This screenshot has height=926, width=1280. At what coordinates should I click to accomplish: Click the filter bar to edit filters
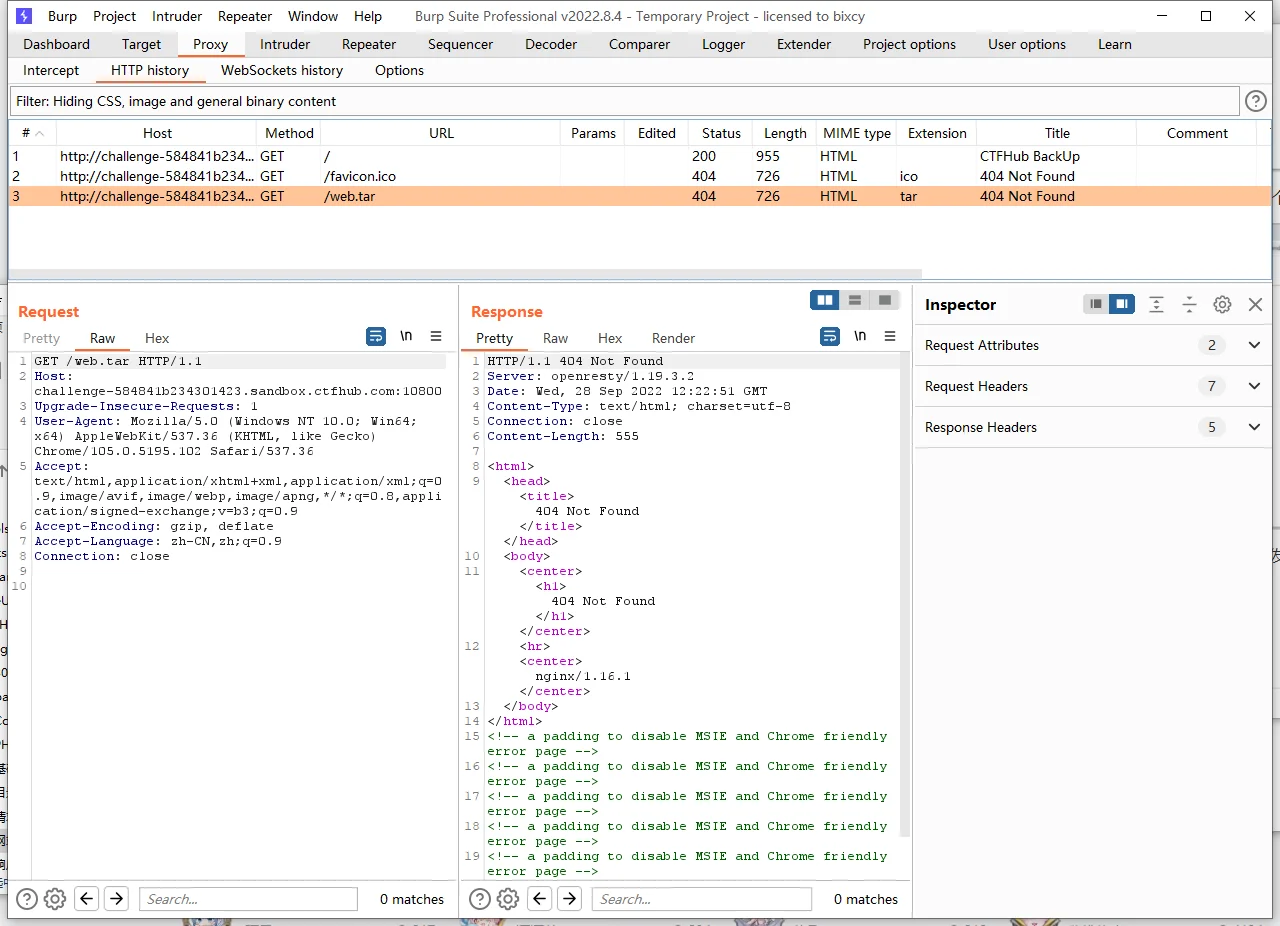624,101
